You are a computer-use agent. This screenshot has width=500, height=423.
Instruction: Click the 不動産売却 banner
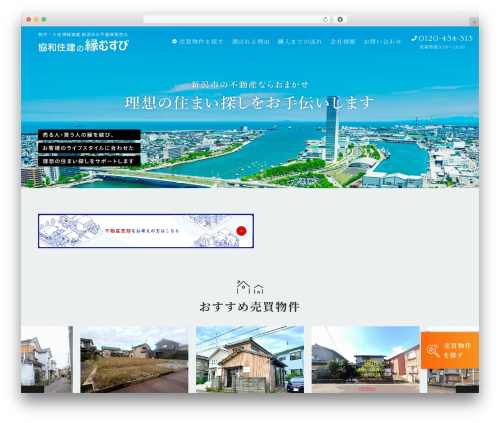[146, 231]
